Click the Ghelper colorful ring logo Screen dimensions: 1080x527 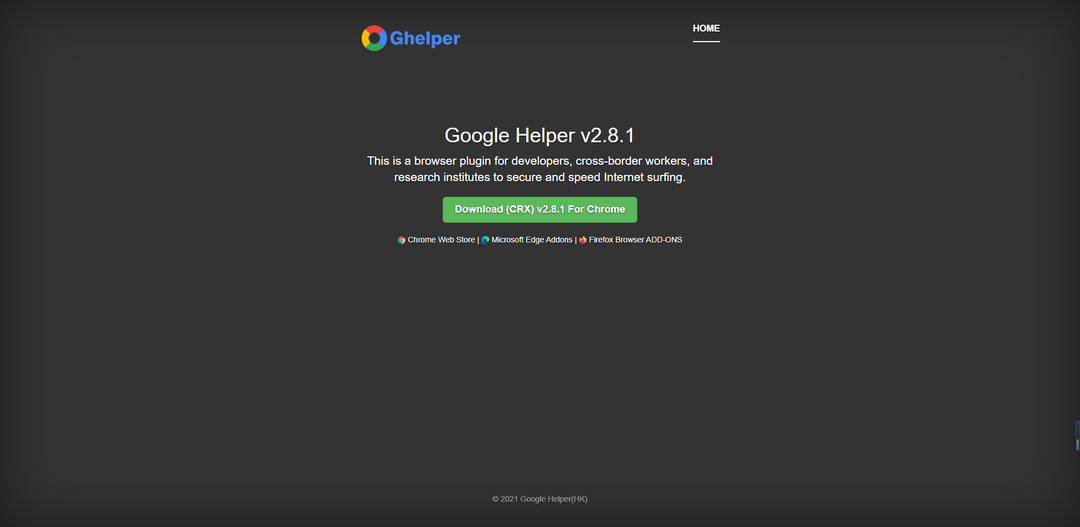[374, 39]
